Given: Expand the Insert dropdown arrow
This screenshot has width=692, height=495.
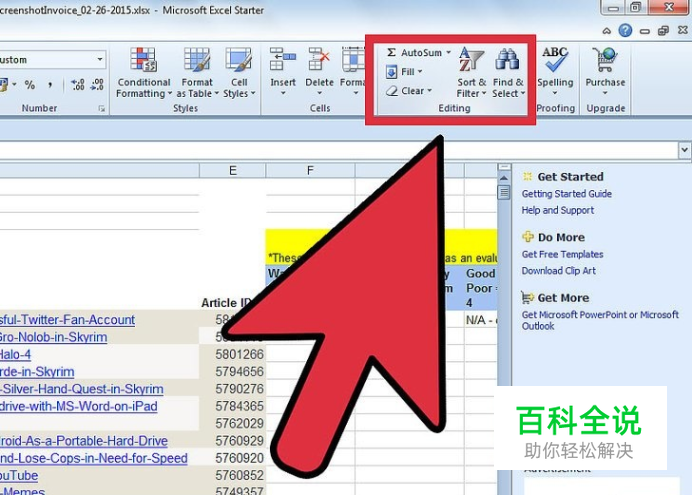Looking at the screenshot, I should coord(283,93).
